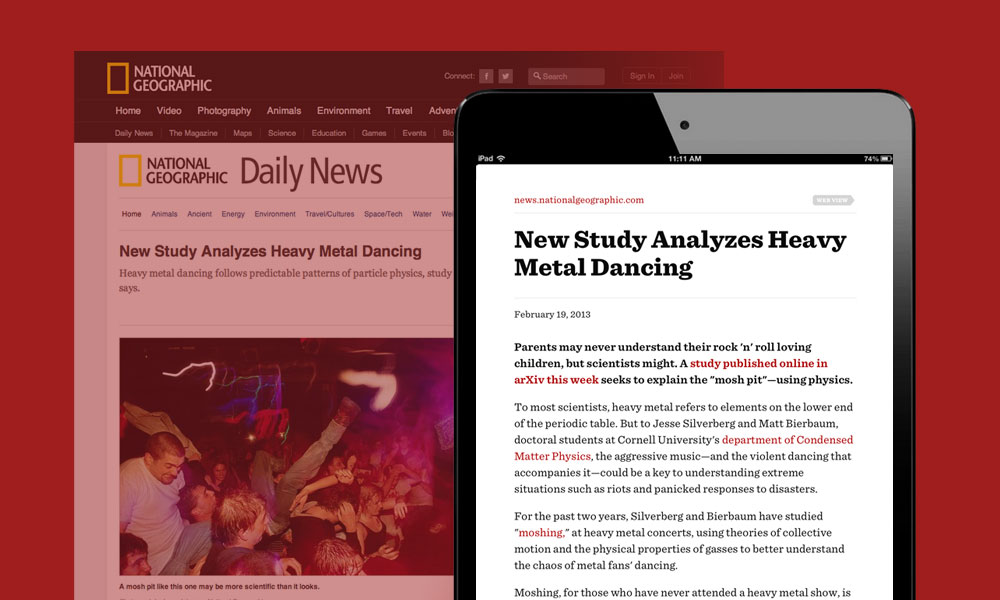This screenshot has width=1000, height=600.
Task: Tap the battery icon in the iPad status bar
Action: coord(886,158)
